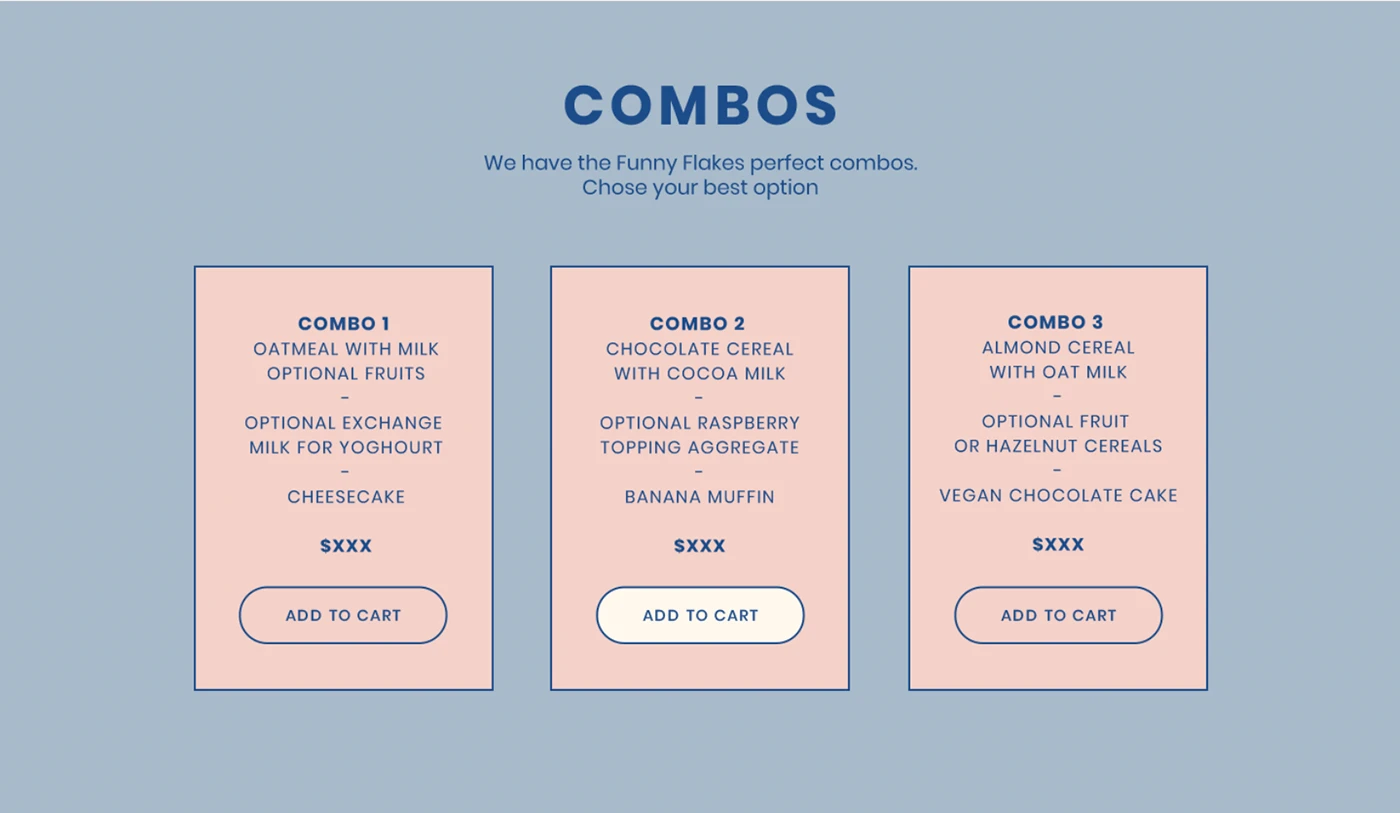Click the Milk For Yoghourt option text
Screen dimensions: 1400x813
pos(346,447)
